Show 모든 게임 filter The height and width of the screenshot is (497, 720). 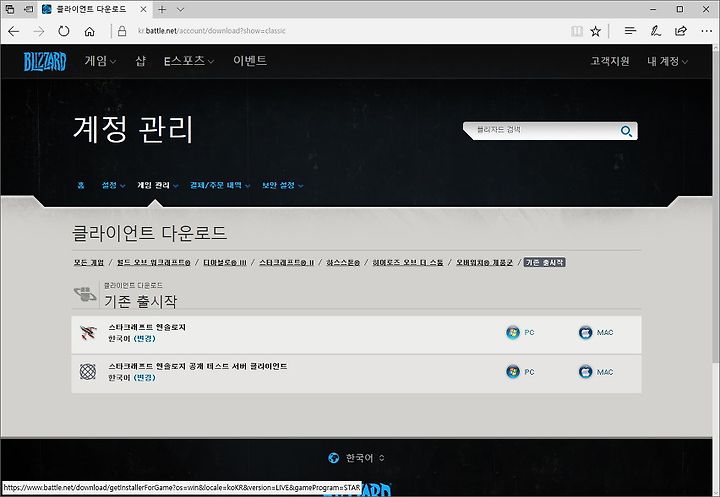(89, 263)
